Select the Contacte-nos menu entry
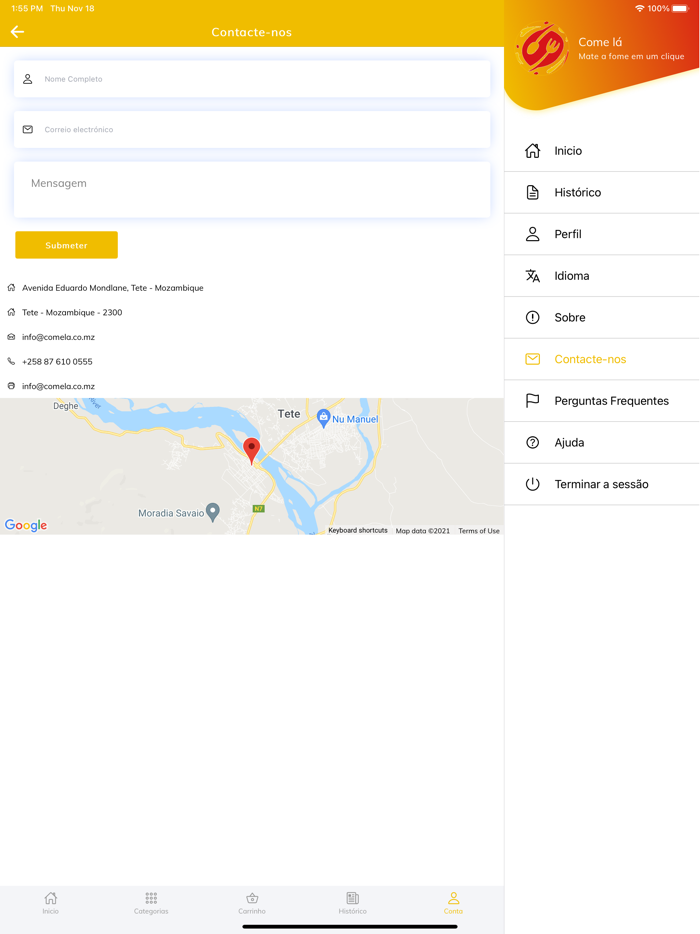 pyautogui.click(x=602, y=359)
